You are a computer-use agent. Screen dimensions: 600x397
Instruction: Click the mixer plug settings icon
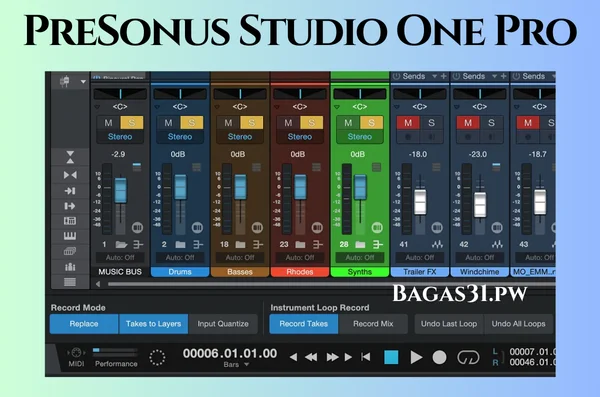[x=65, y=82]
